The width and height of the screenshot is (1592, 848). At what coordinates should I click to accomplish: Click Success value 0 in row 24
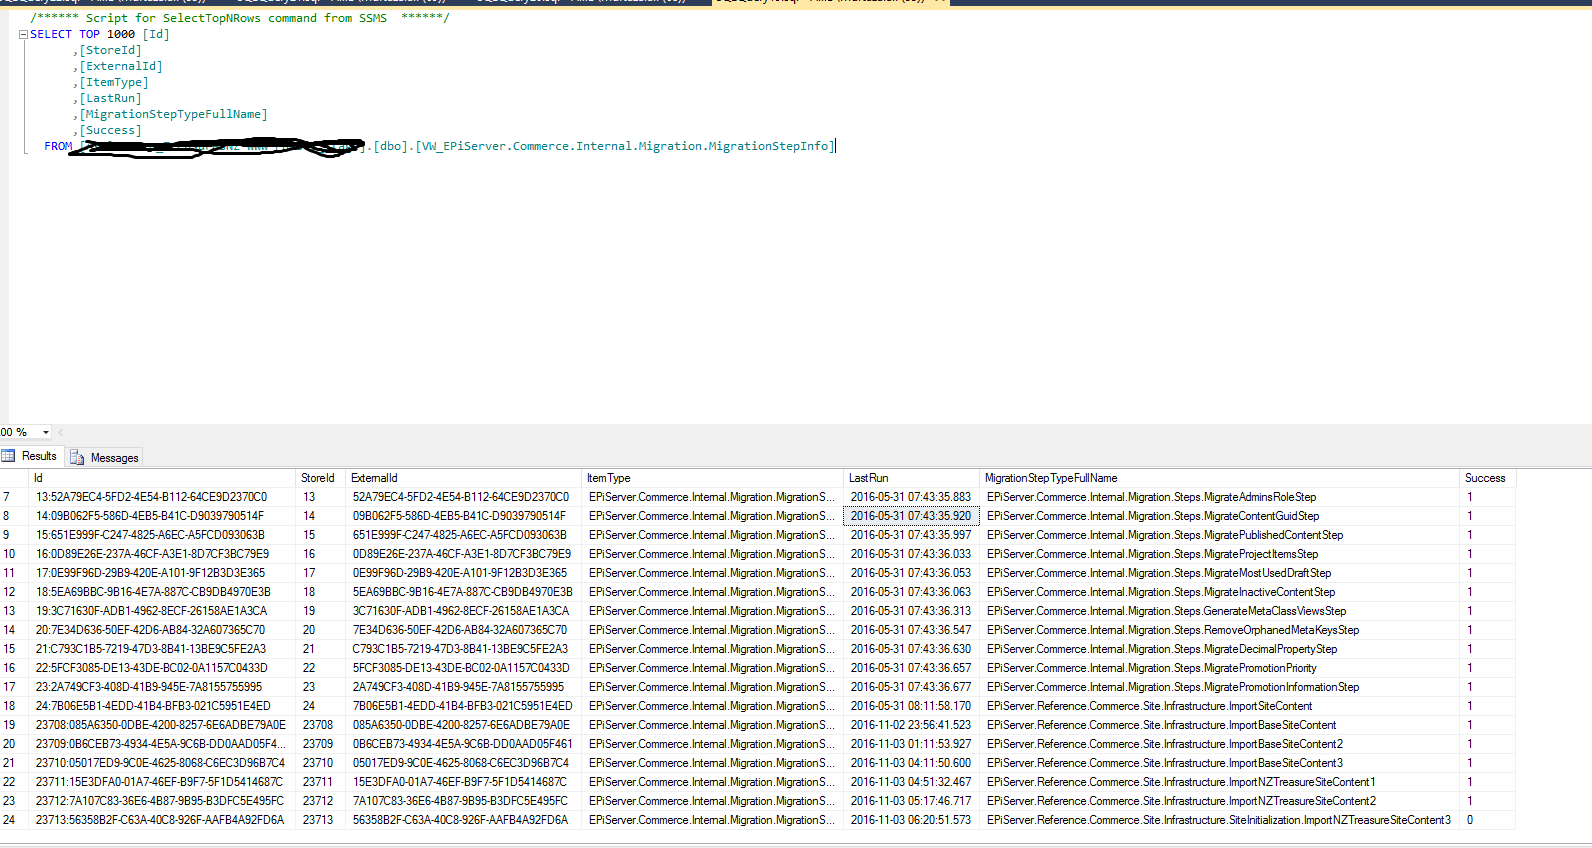click(x=1488, y=820)
